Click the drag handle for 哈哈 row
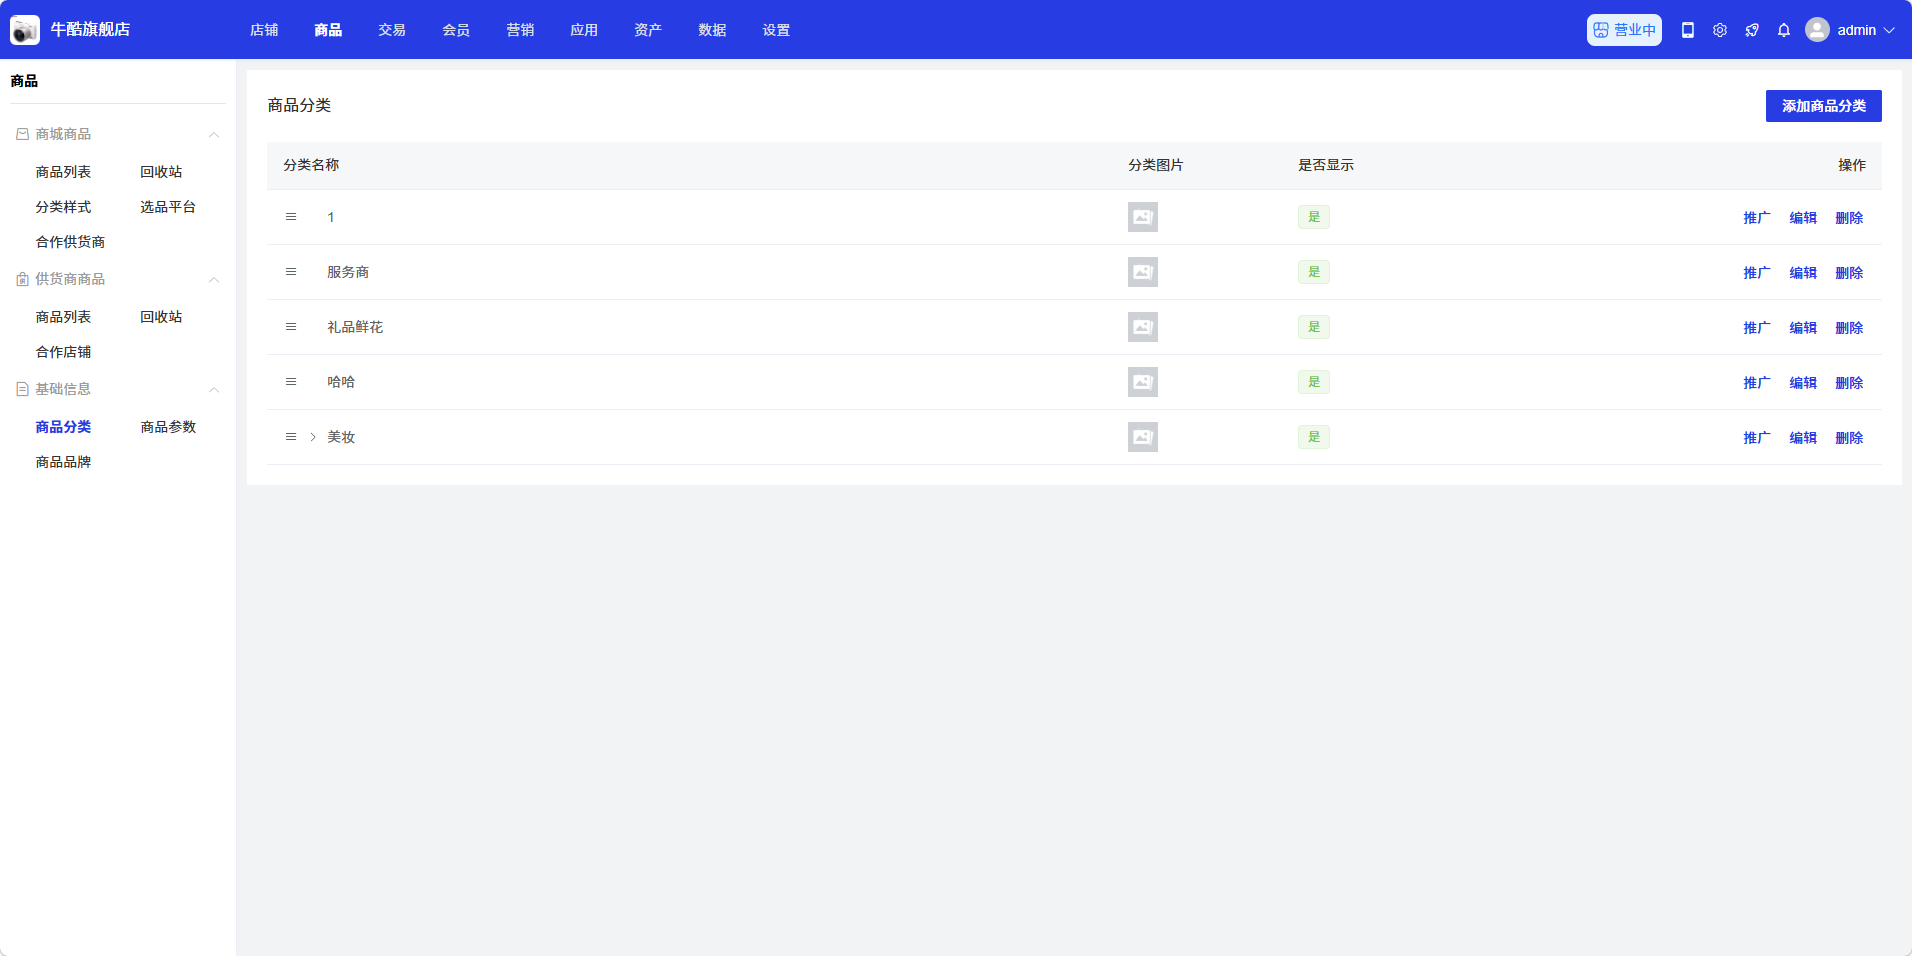This screenshot has width=1912, height=956. 291,382
